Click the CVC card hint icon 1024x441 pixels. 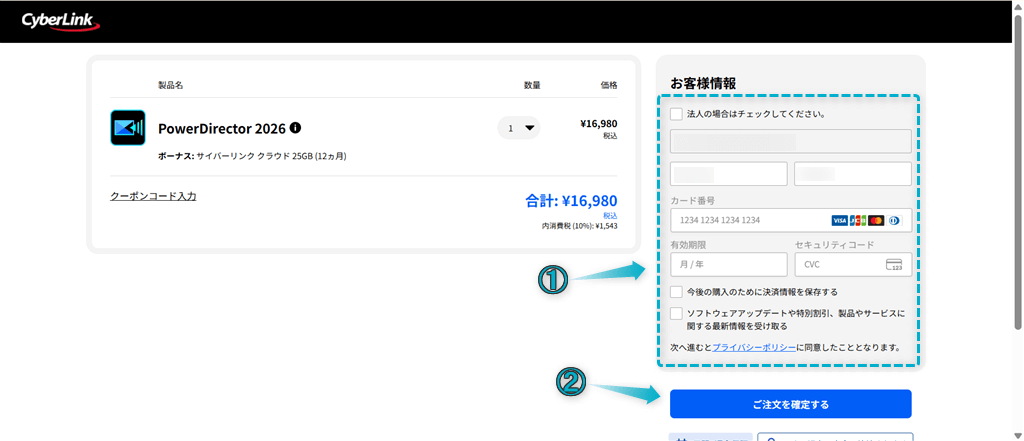pyautogui.click(x=893, y=265)
